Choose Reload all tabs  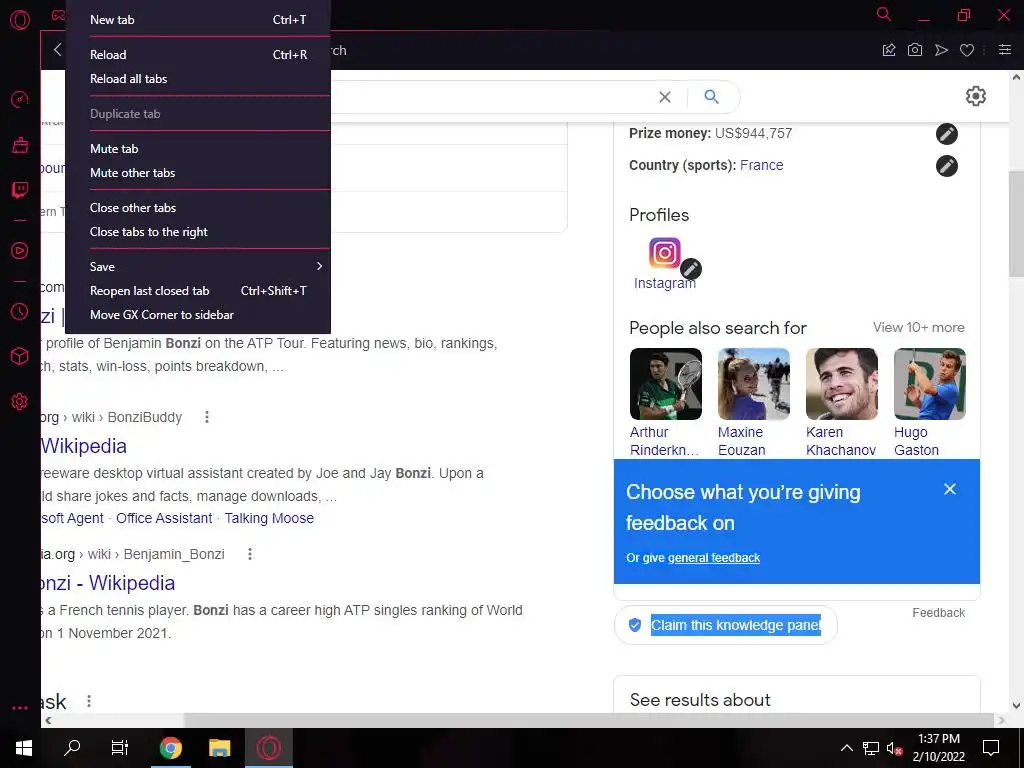coord(198,79)
